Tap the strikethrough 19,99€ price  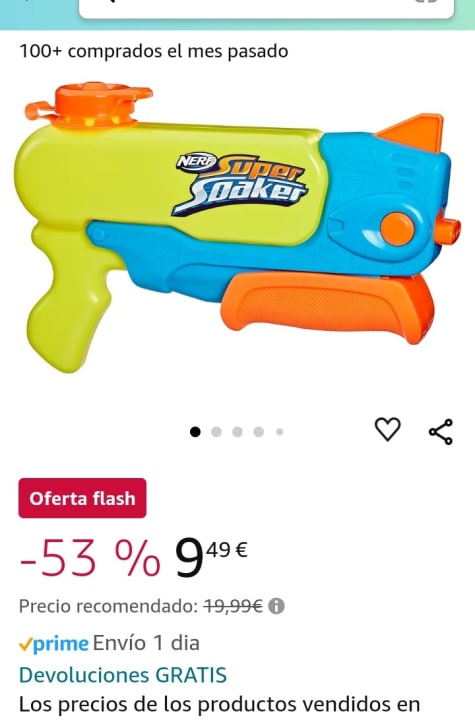tap(233, 606)
